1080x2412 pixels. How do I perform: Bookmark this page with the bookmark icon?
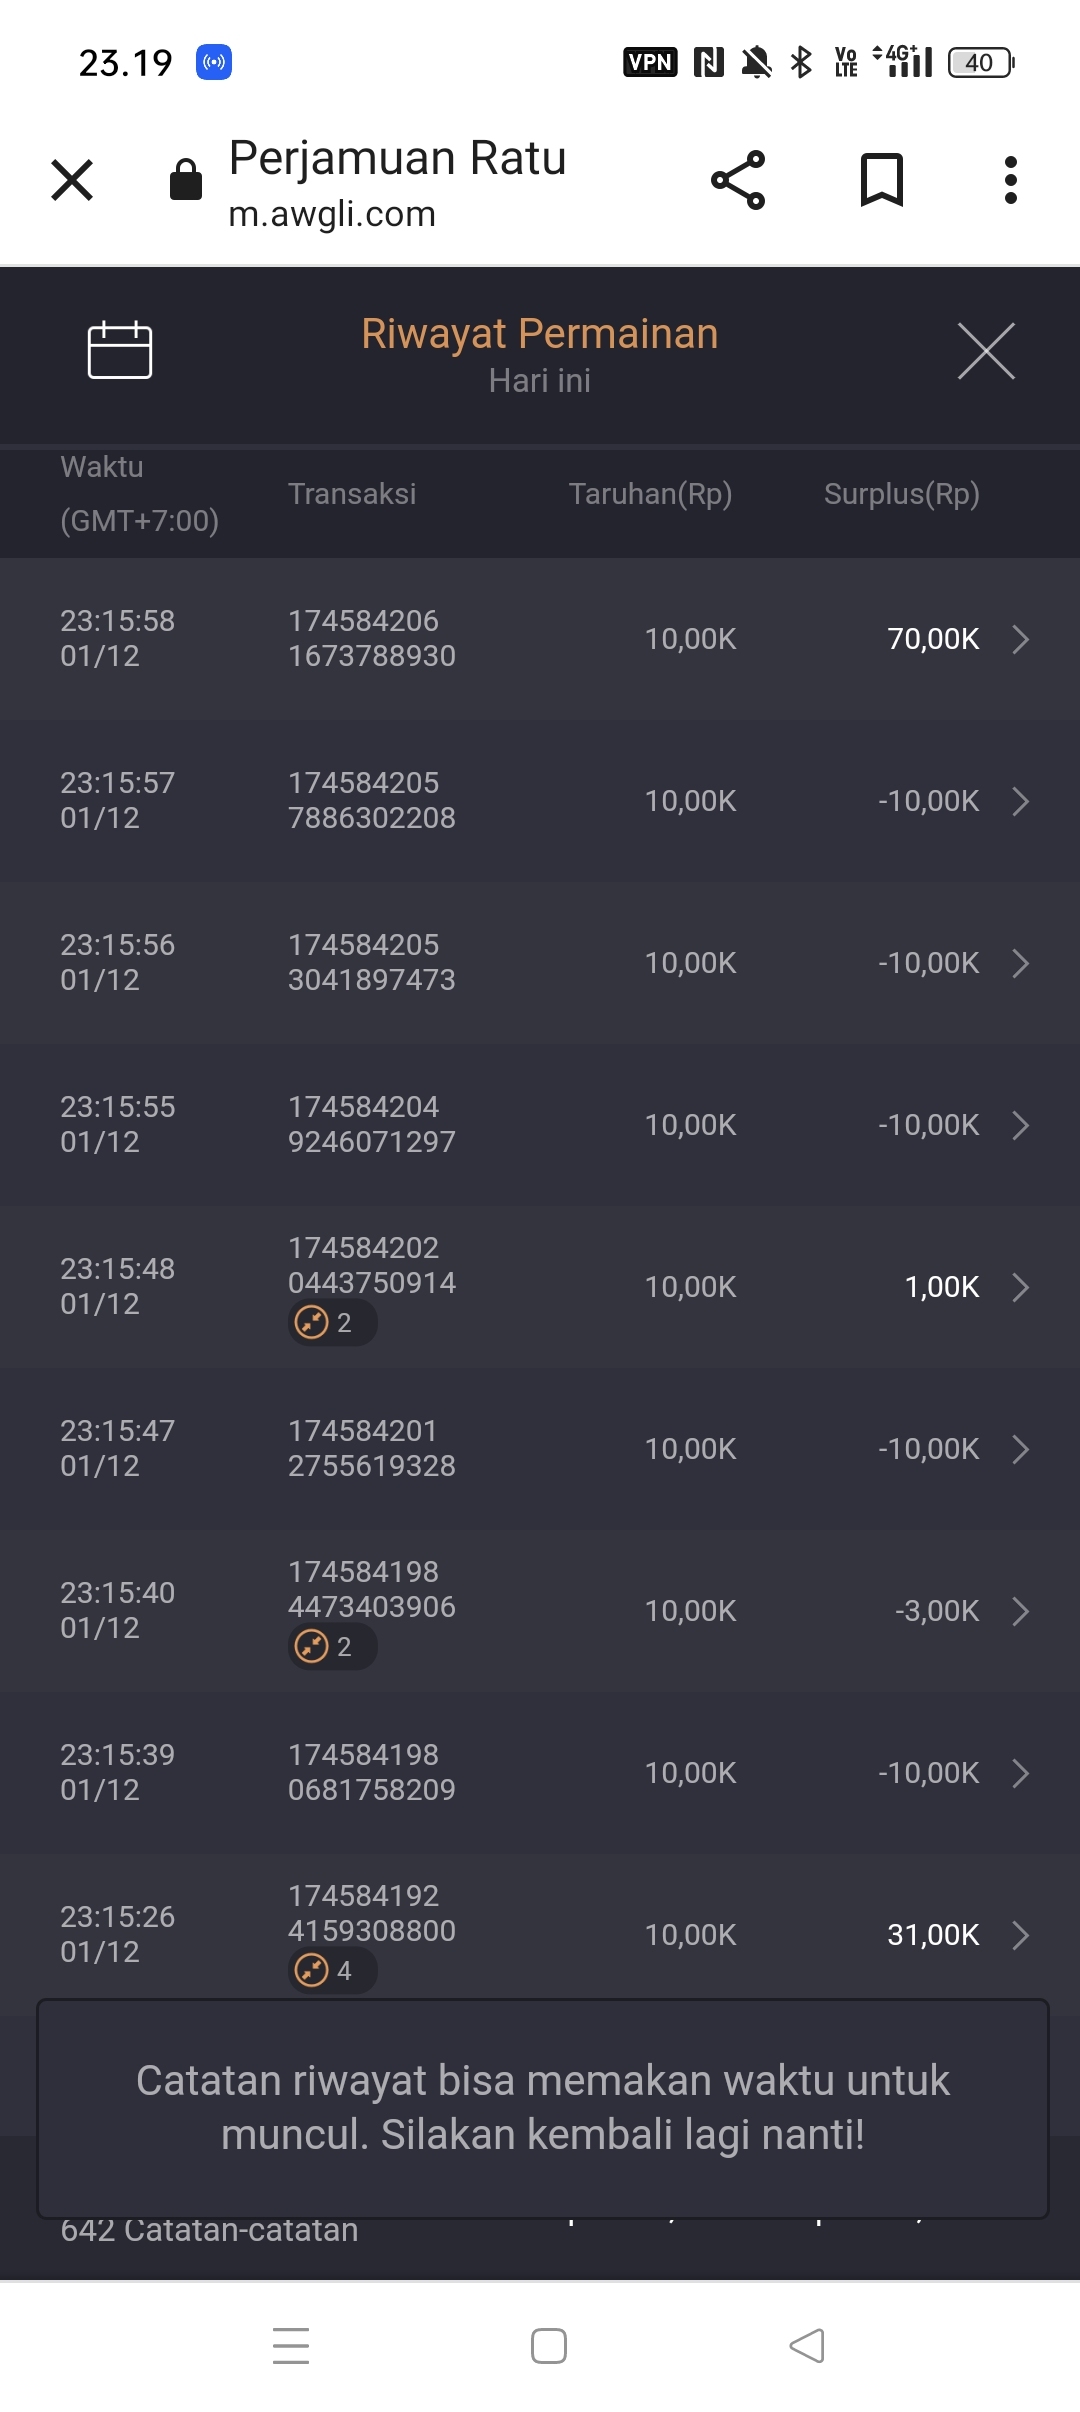tap(882, 181)
